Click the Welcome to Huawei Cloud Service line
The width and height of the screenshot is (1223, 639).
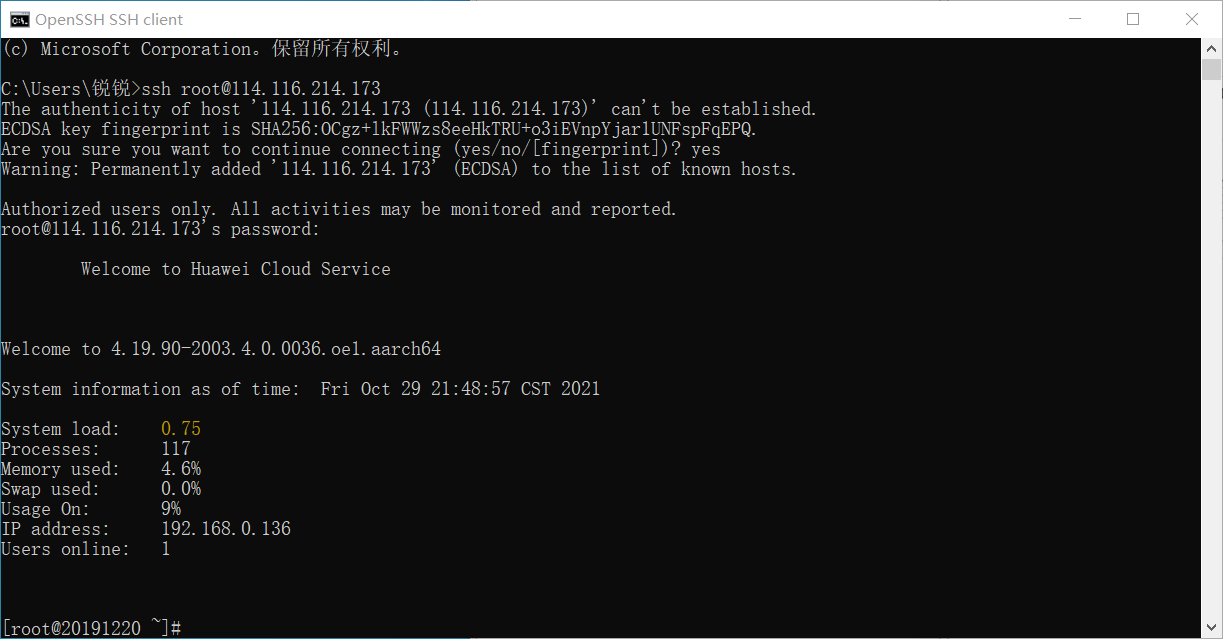pos(236,269)
